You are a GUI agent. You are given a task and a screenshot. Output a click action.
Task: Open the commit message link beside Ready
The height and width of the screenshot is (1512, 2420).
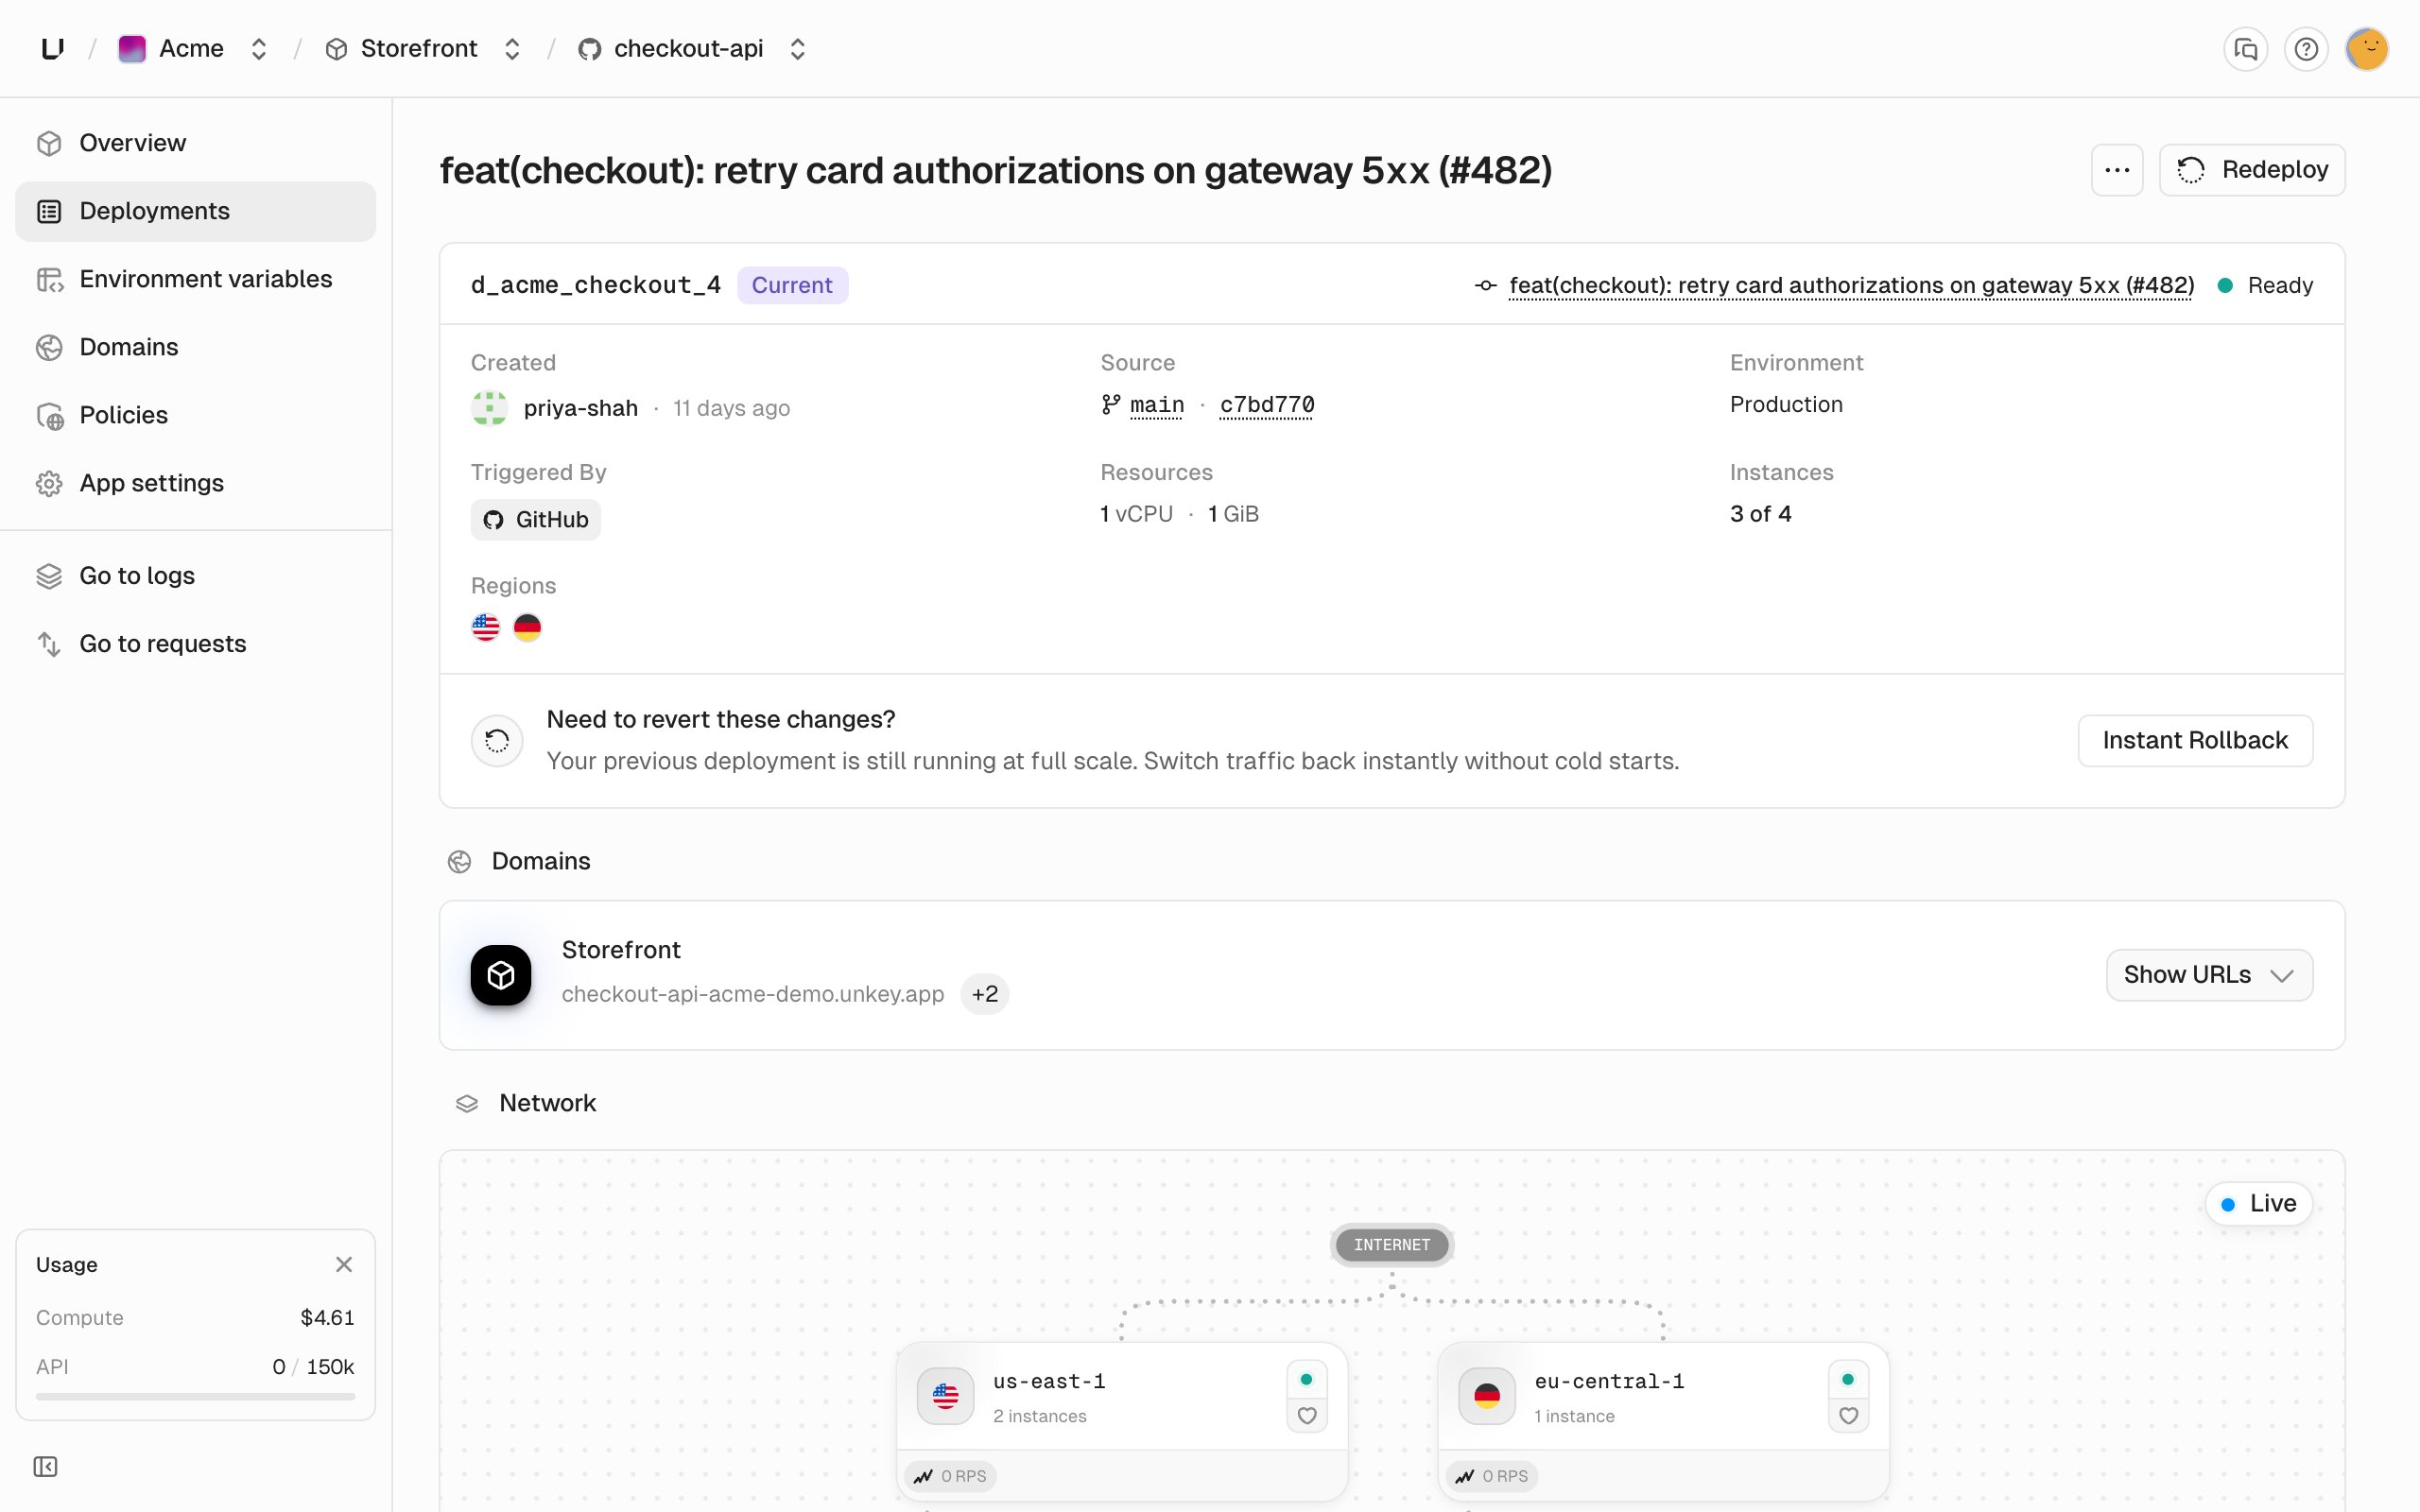1851,285
